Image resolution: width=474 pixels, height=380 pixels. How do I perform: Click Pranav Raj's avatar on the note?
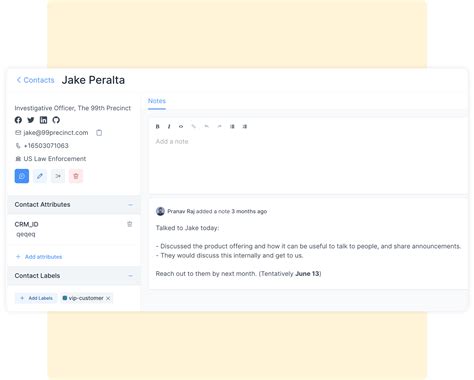click(160, 211)
